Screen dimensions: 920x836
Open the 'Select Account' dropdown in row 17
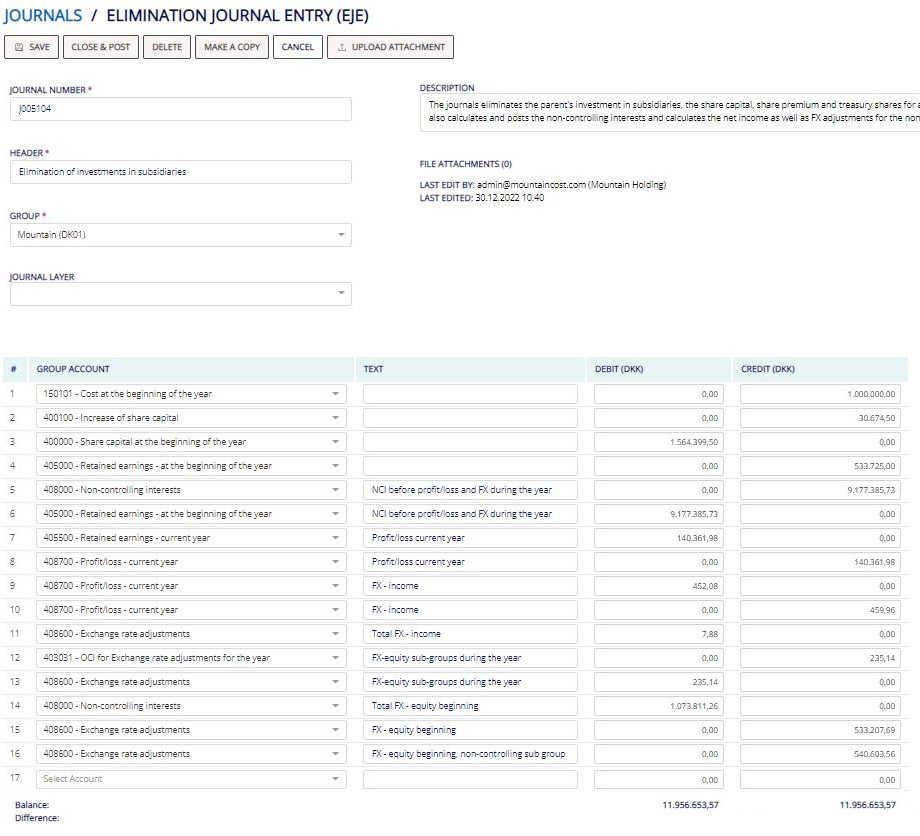click(191, 779)
